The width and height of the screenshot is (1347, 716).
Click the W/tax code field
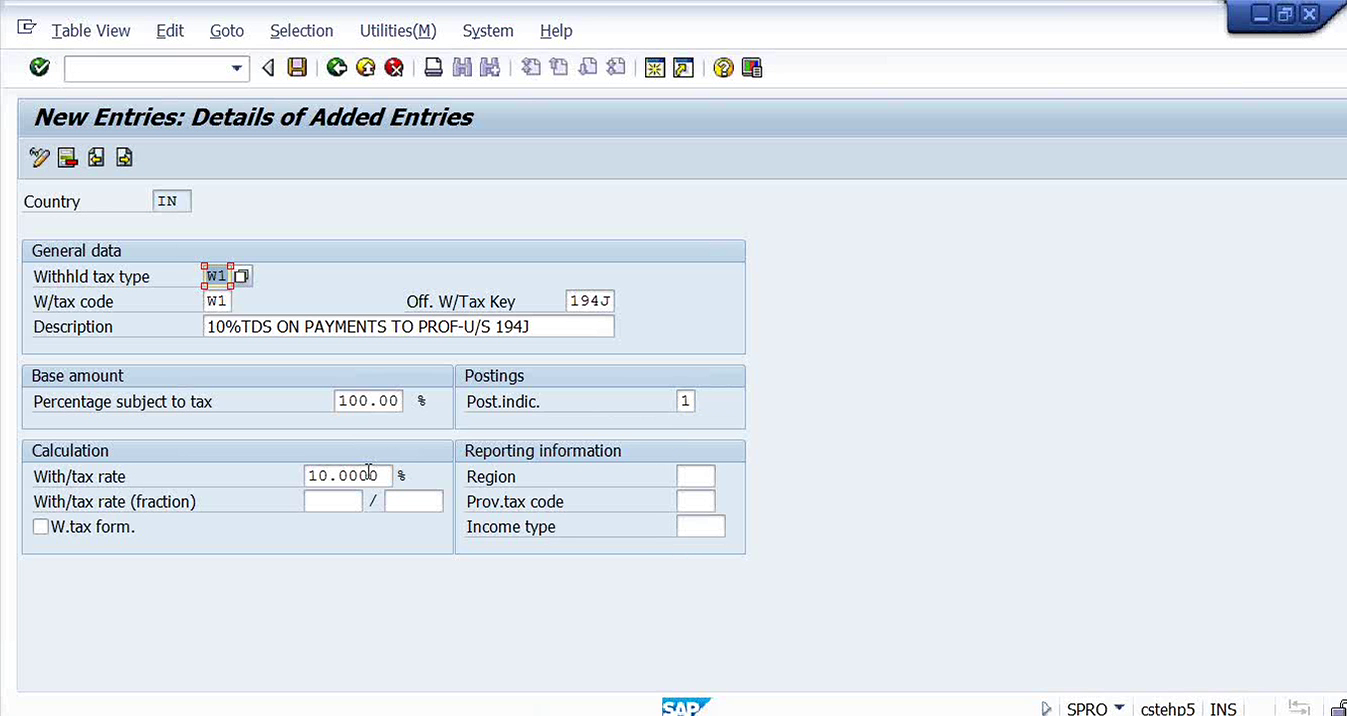click(217, 301)
